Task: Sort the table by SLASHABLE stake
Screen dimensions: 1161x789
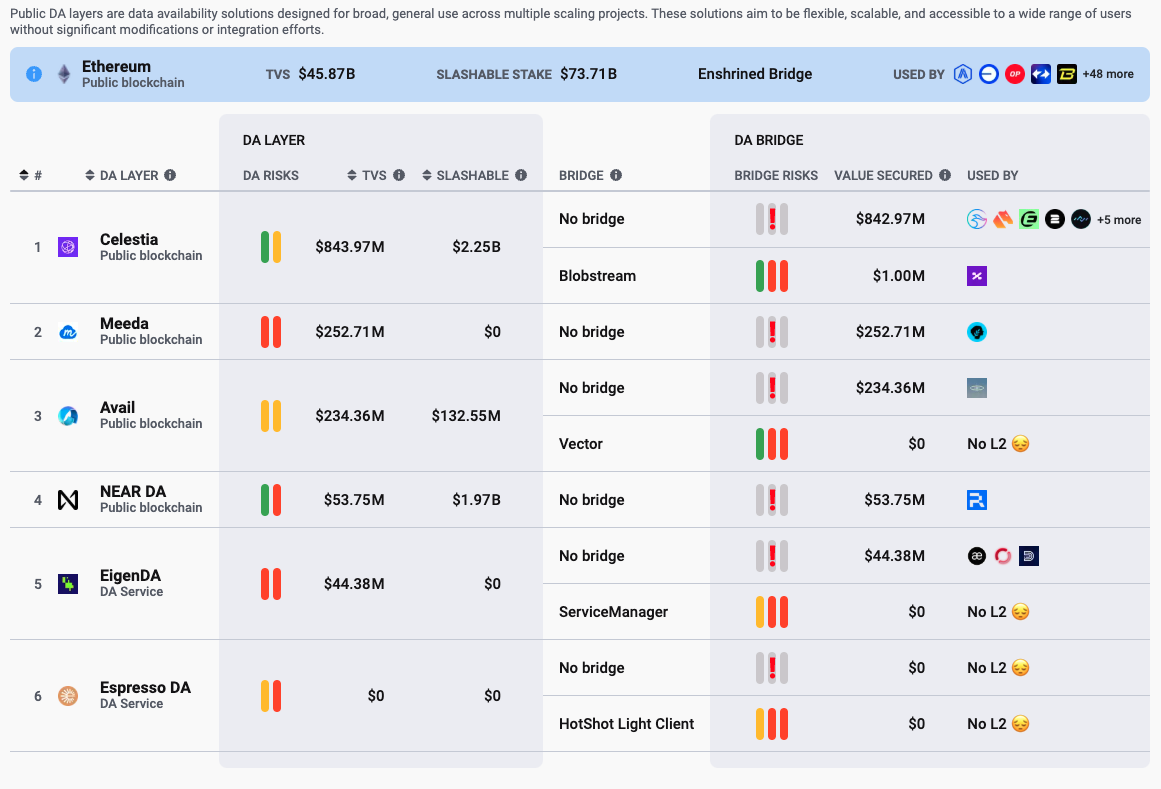Action: (465, 175)
